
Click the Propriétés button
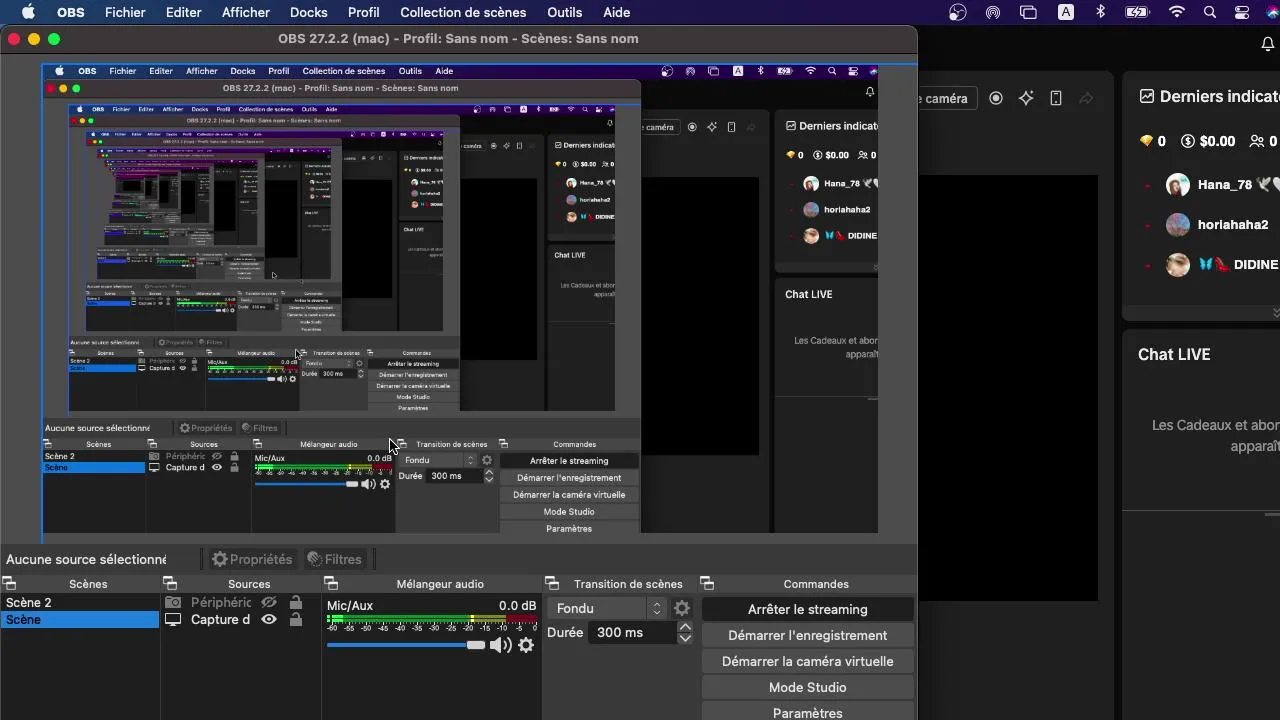pos(252,559)
